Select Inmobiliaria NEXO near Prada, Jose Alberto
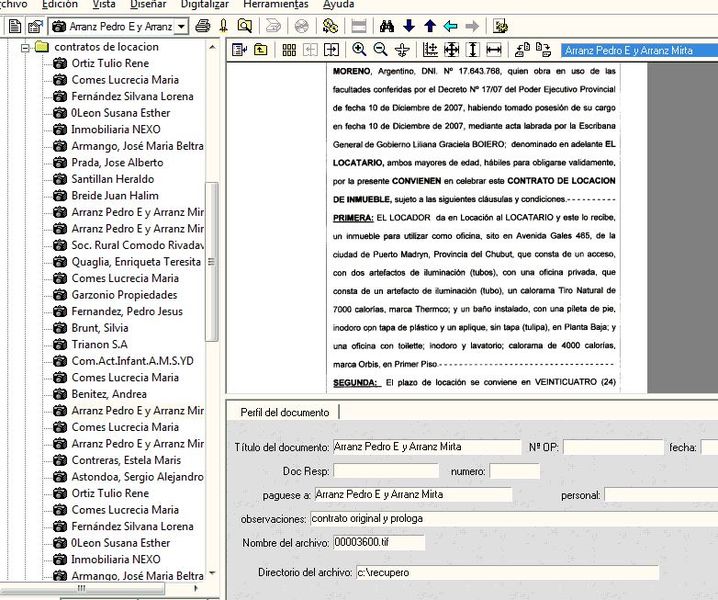 coord(116,129)
